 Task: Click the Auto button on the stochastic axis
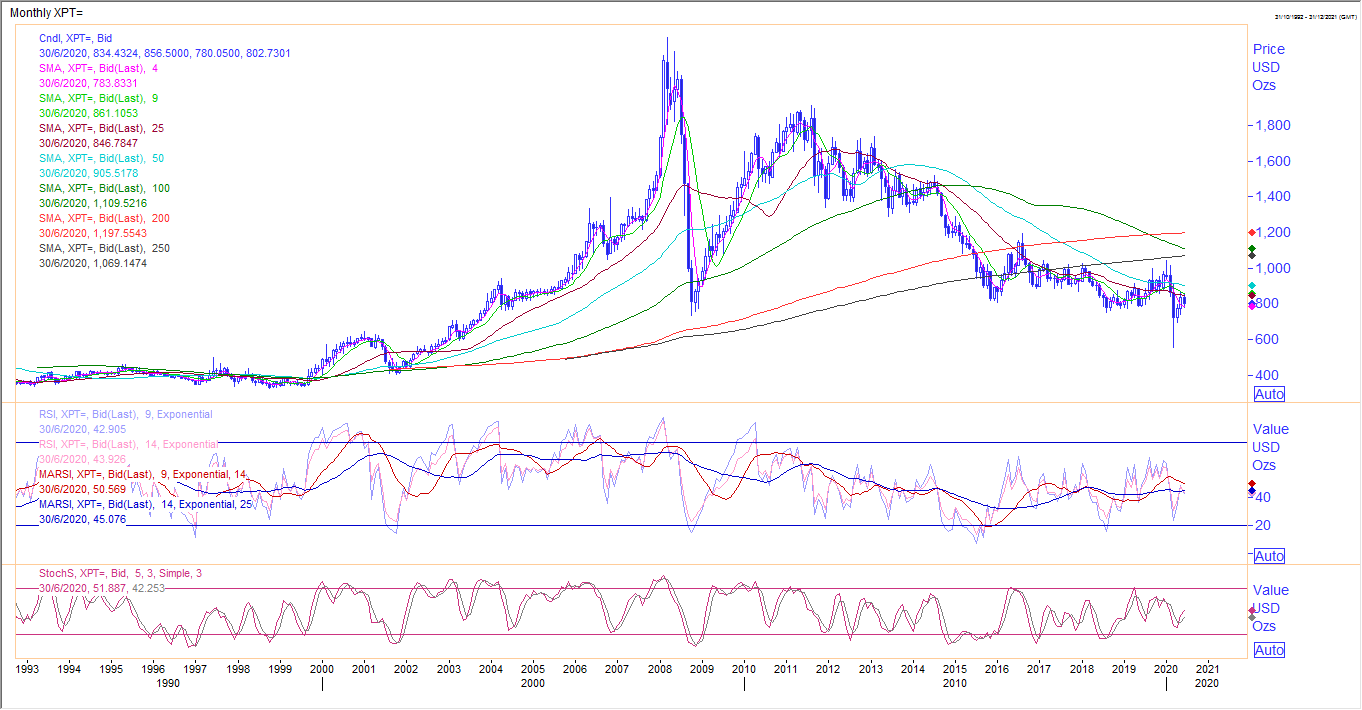pyautogui.click(x=1269, y=650)
